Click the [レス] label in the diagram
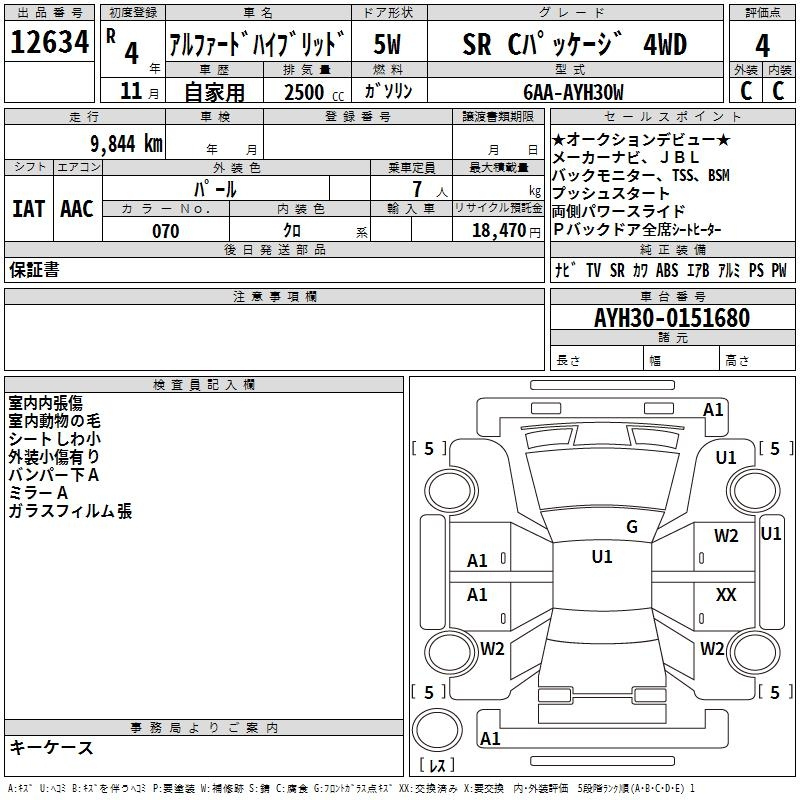The width and height of the screenshot is (800, 800). [x=437, y=766]
